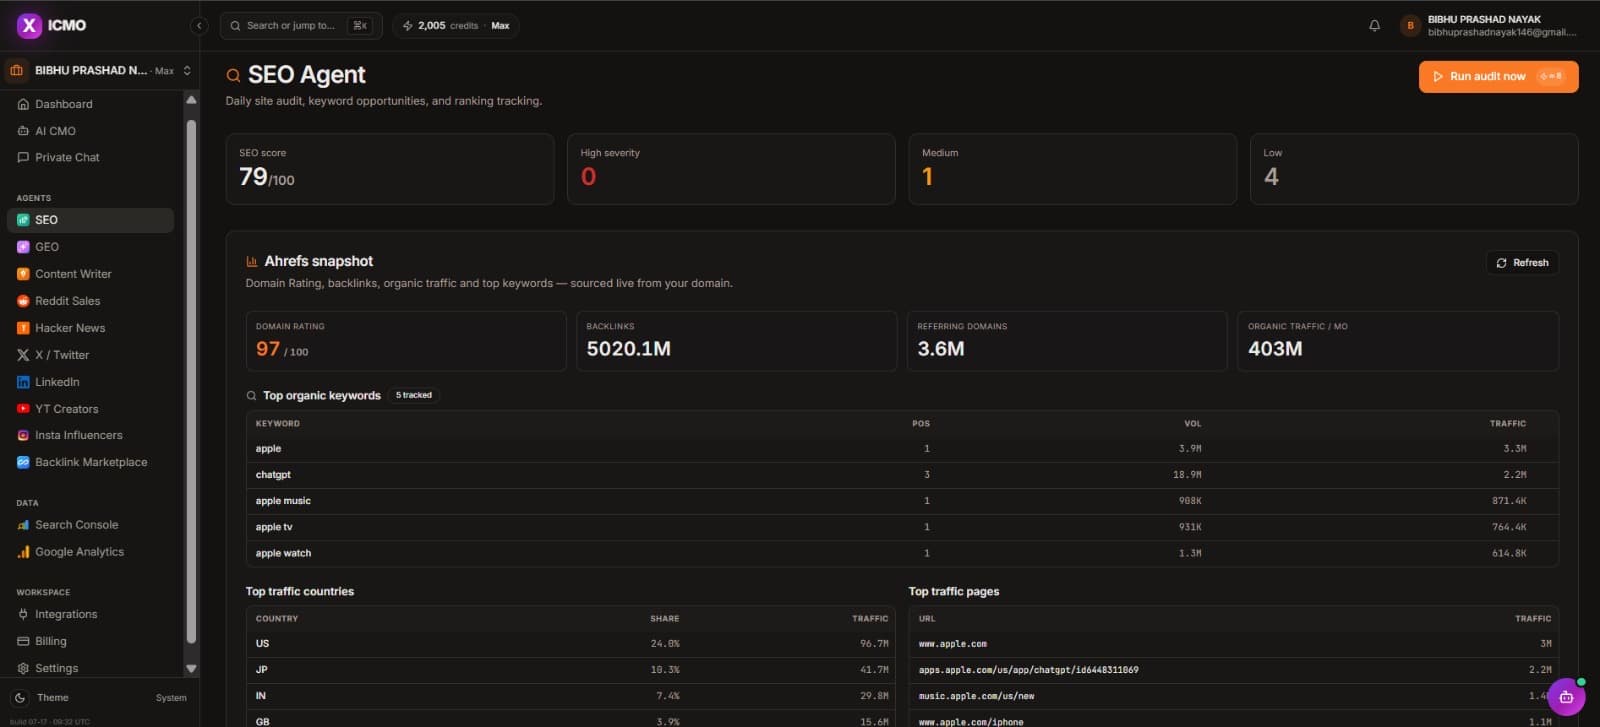Open the music.apple.com/us/new page link

click(x=977, y=696)
